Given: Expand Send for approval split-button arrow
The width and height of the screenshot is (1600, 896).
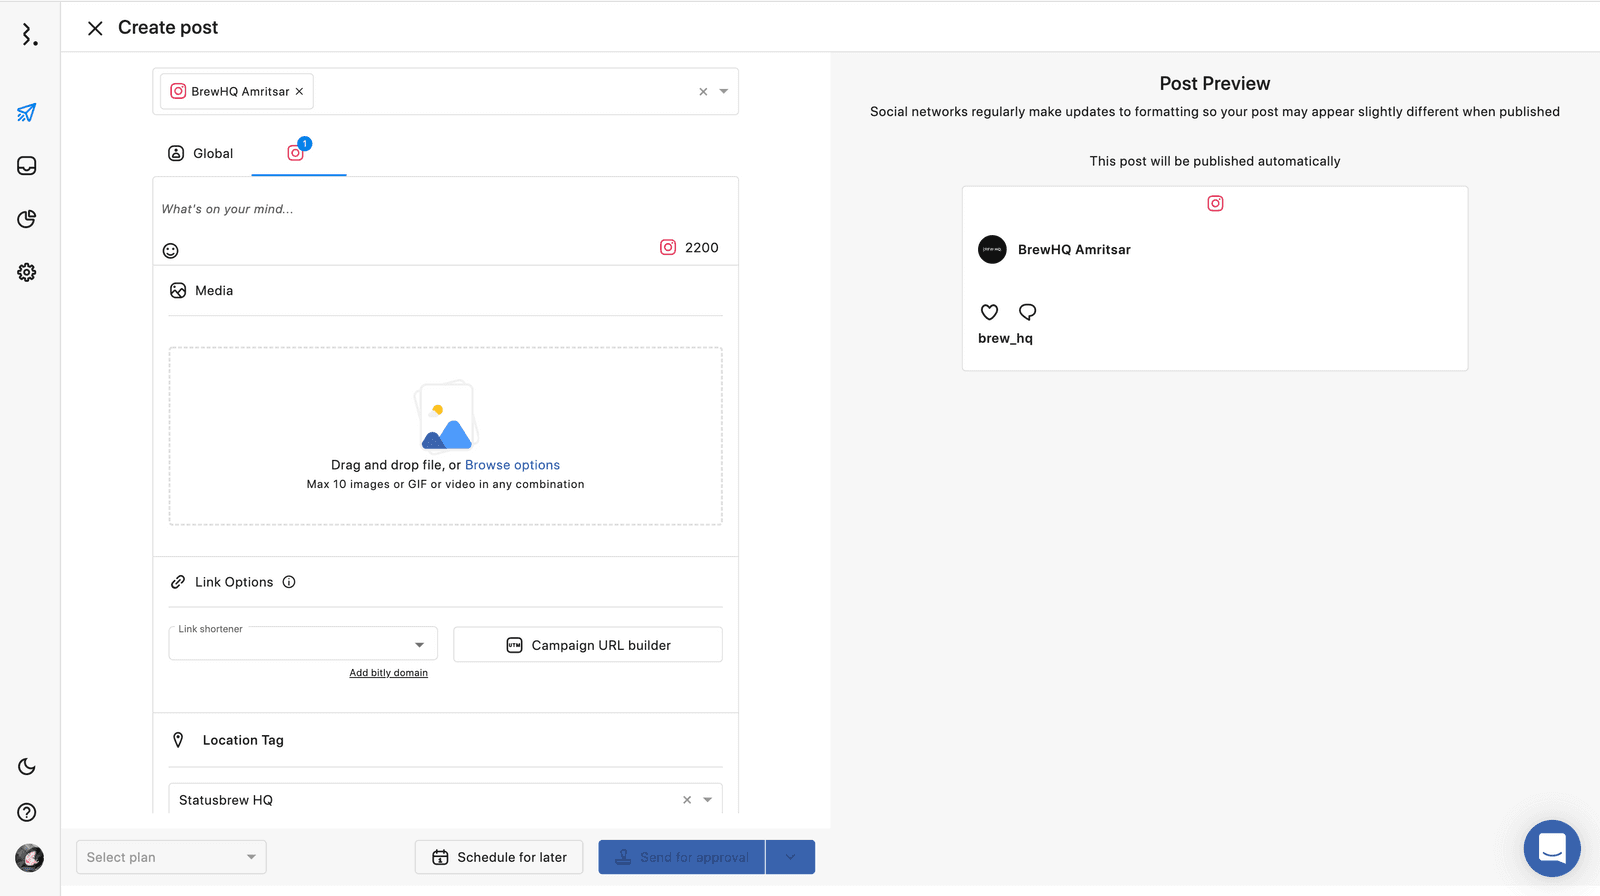Looking at the screenshot, I should pos(790,857).
